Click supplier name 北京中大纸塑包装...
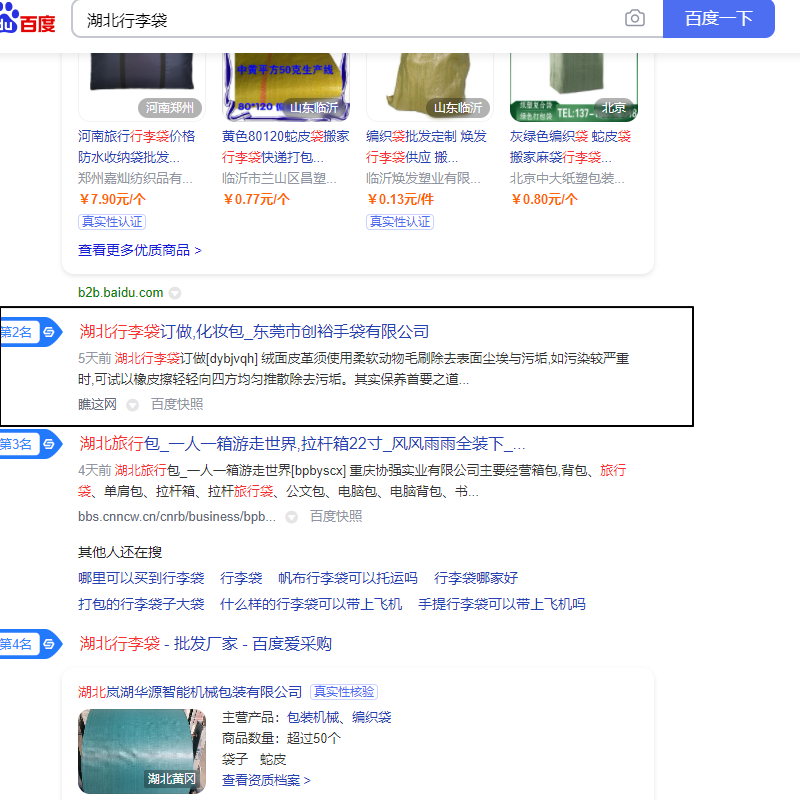This screenshot has width=800, height=800. tap(567, 178)
